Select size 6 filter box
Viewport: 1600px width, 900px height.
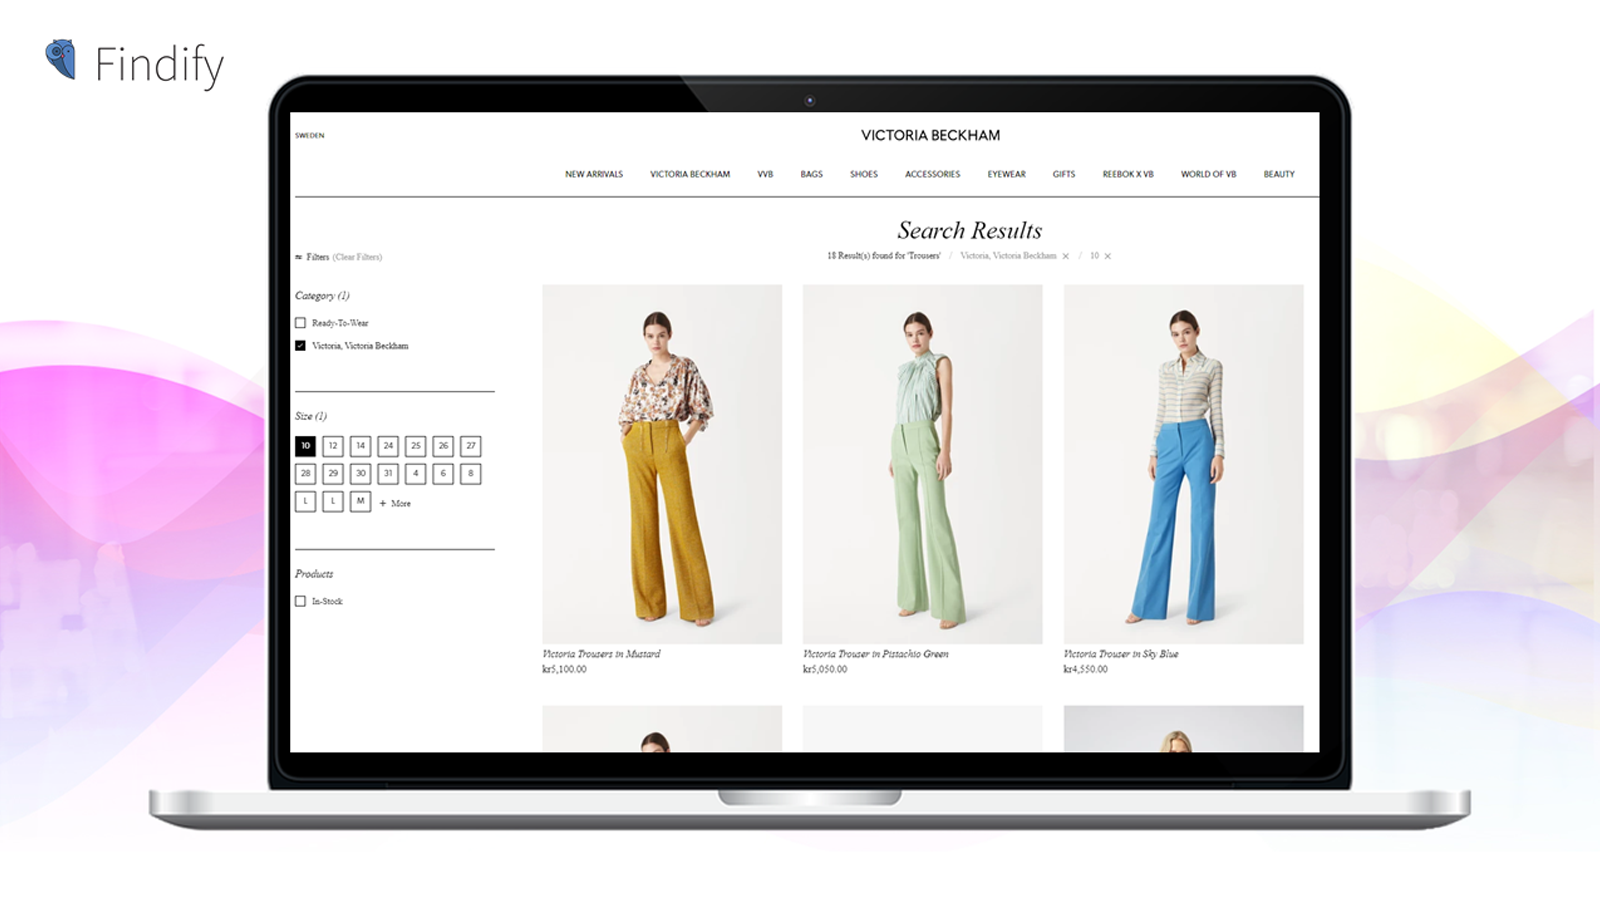[443, 474]
